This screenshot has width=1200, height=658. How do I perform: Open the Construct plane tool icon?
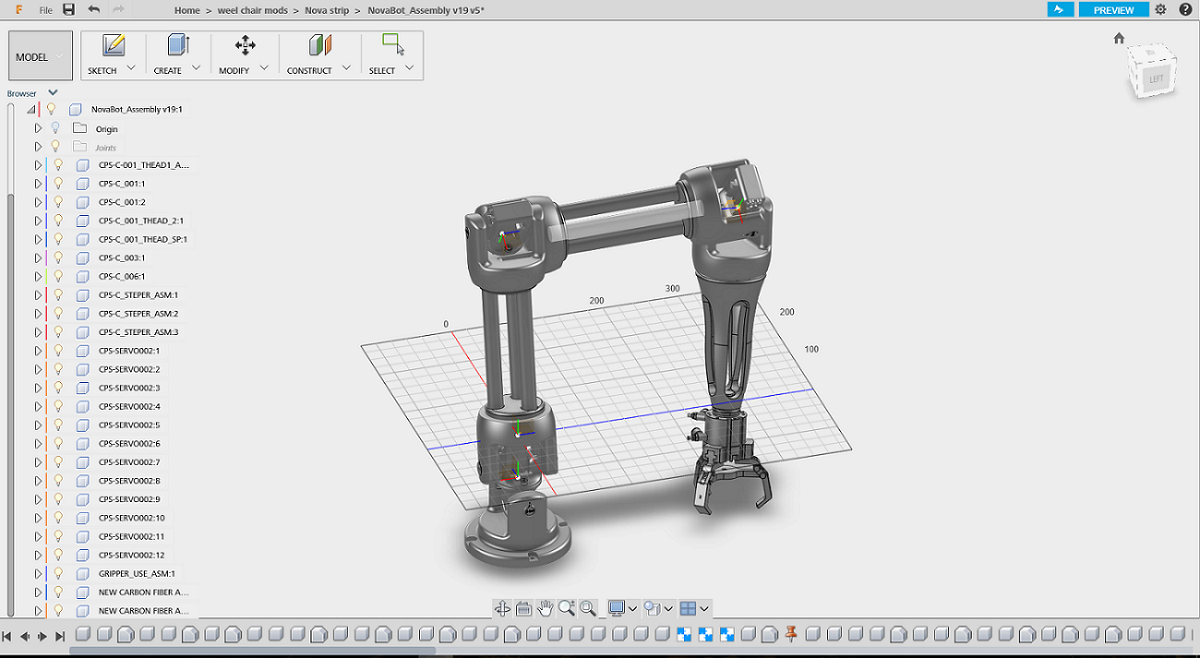(x=320, y=45)
